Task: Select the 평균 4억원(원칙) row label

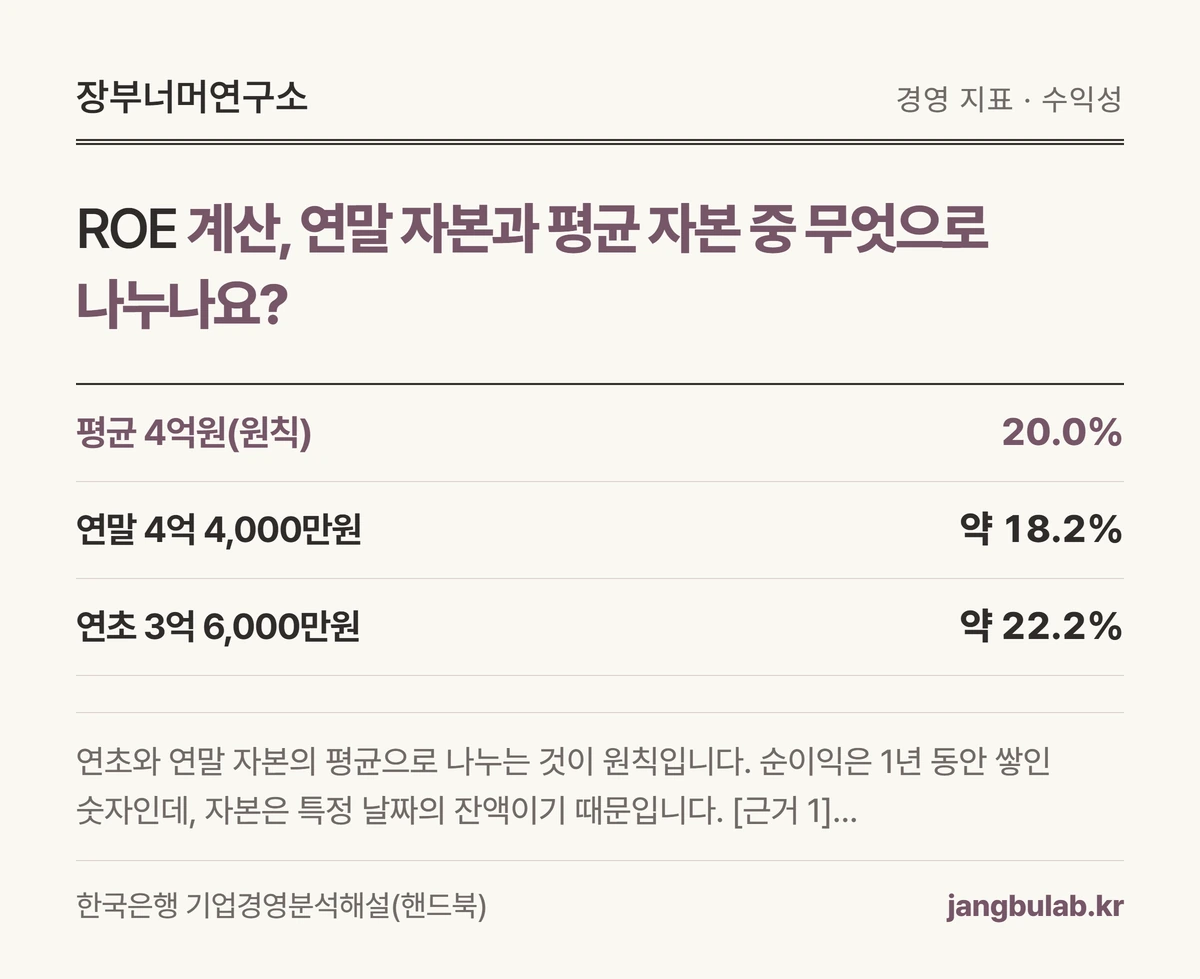Action: click(x=194, y=434)
